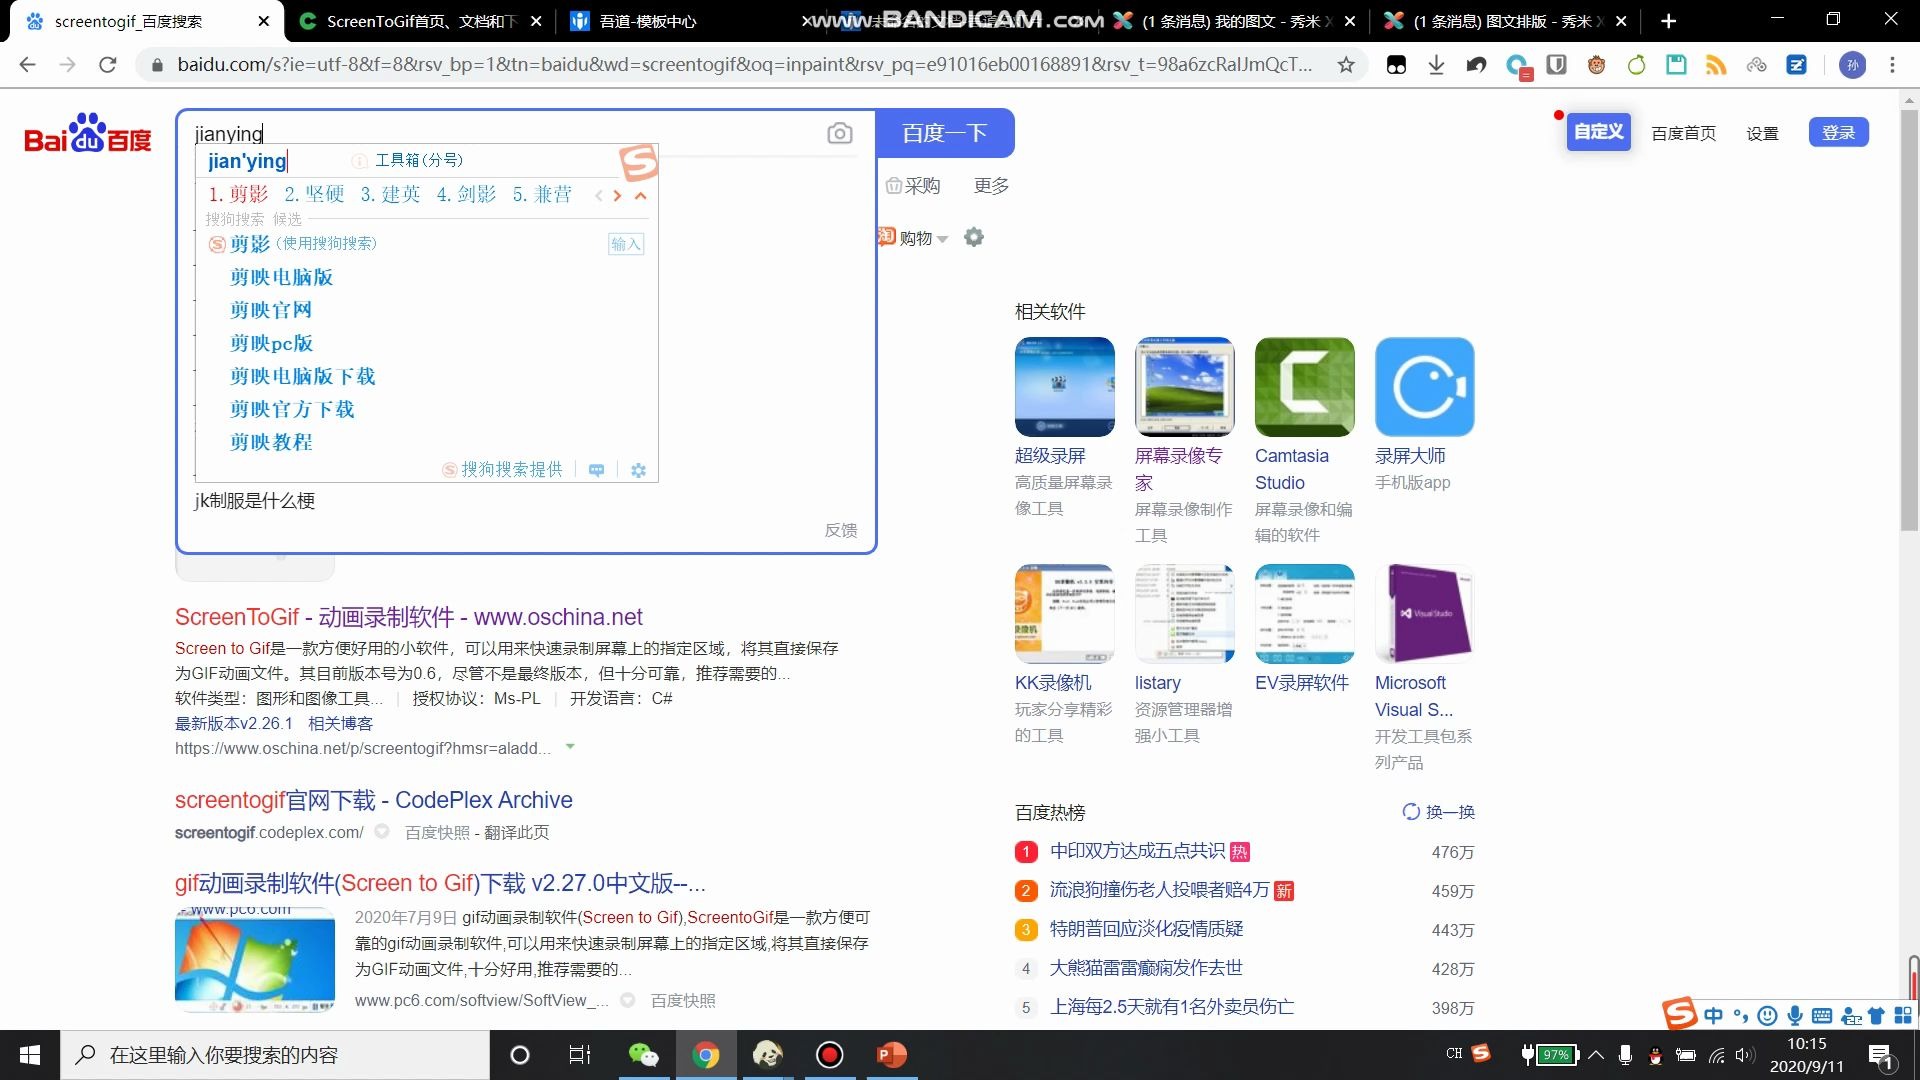1920x1080 pixels.
Task: Open search tools gear icon next to 购物
Action: (x=974, y=237)
